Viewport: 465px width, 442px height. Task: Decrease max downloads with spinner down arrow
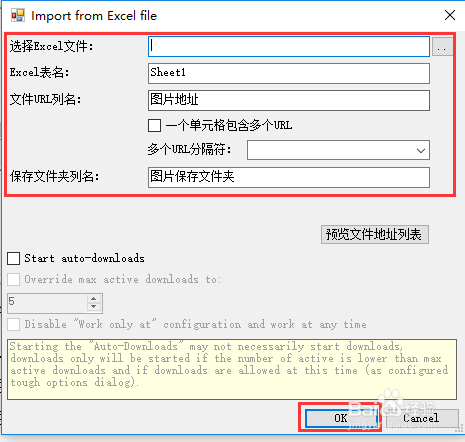94,307
